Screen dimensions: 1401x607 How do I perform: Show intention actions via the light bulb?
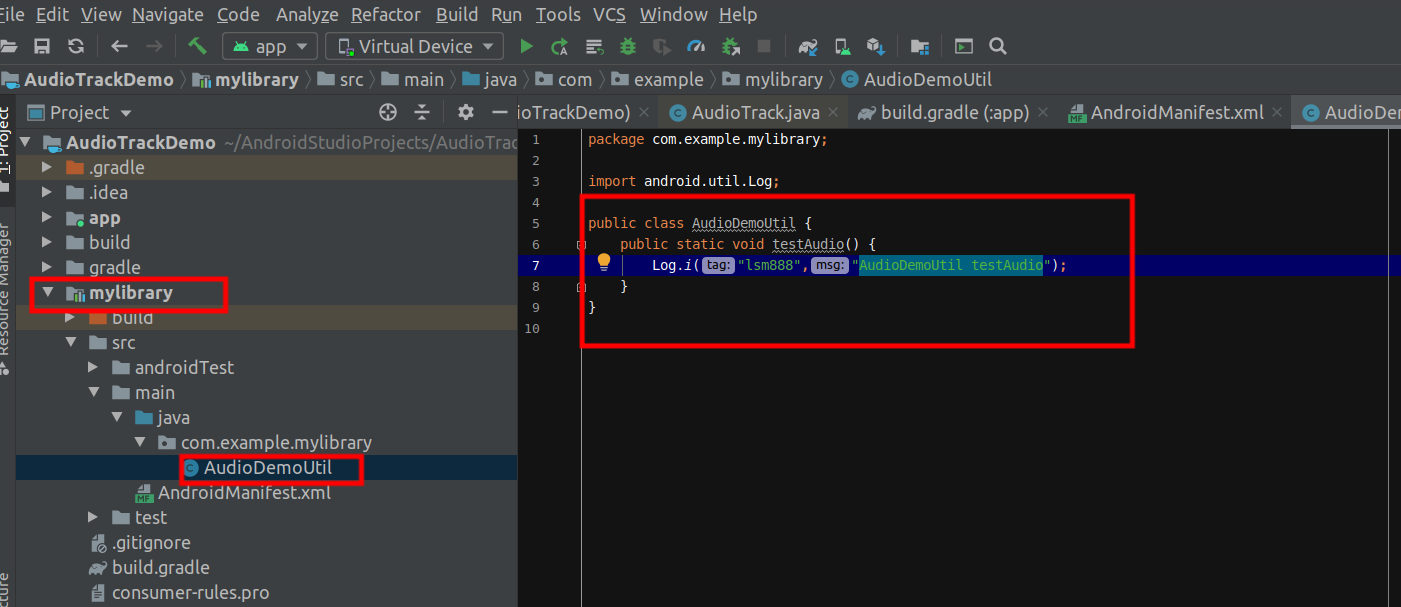[604, 263]
